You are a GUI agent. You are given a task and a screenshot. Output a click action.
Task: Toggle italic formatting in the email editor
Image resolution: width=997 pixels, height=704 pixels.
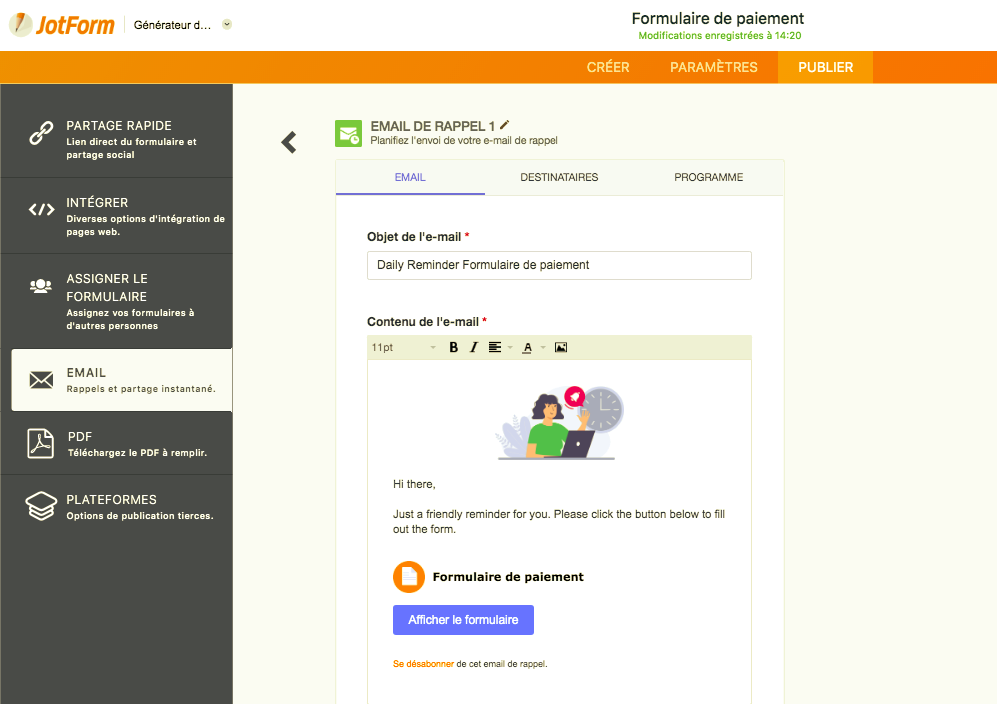tap(473, 347)
